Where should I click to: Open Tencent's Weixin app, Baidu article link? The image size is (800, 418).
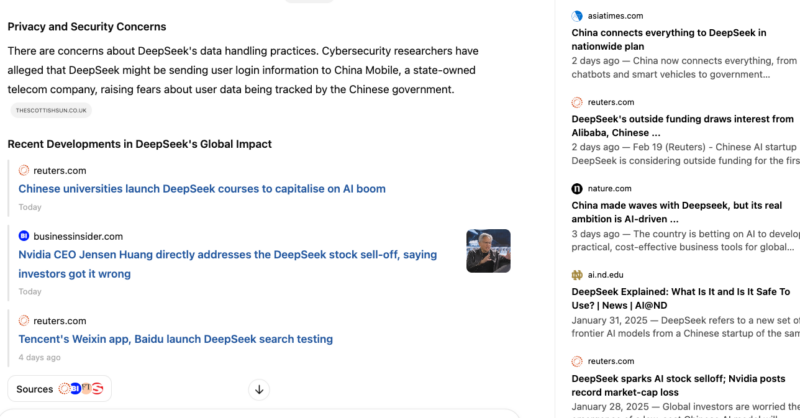click(x=176, y=339)
